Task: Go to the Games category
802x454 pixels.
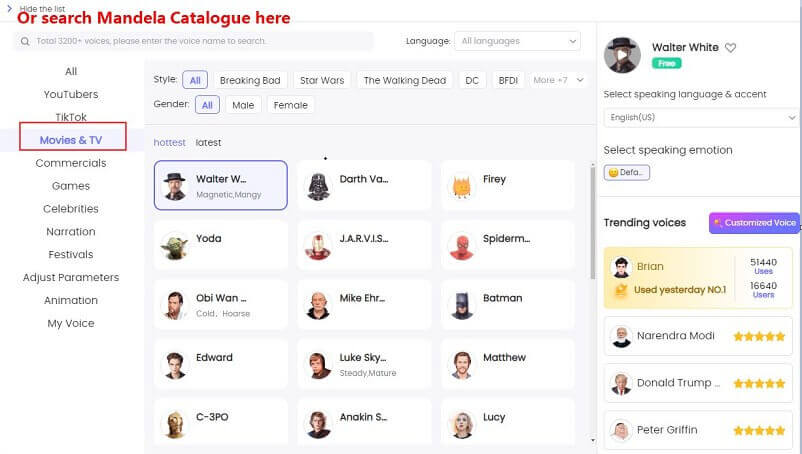Action: pos(71,186)
